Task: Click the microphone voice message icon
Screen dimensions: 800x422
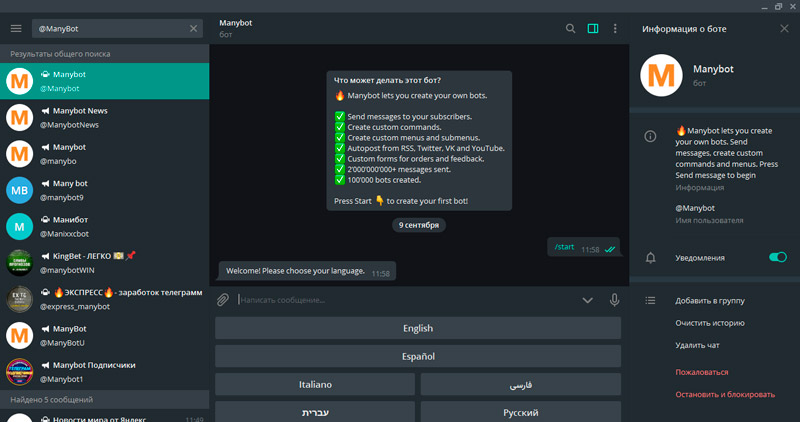Action: point(614,299)
